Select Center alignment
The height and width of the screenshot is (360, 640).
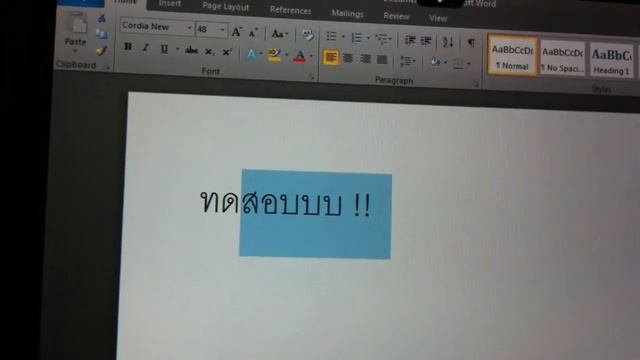click(348, 58)
